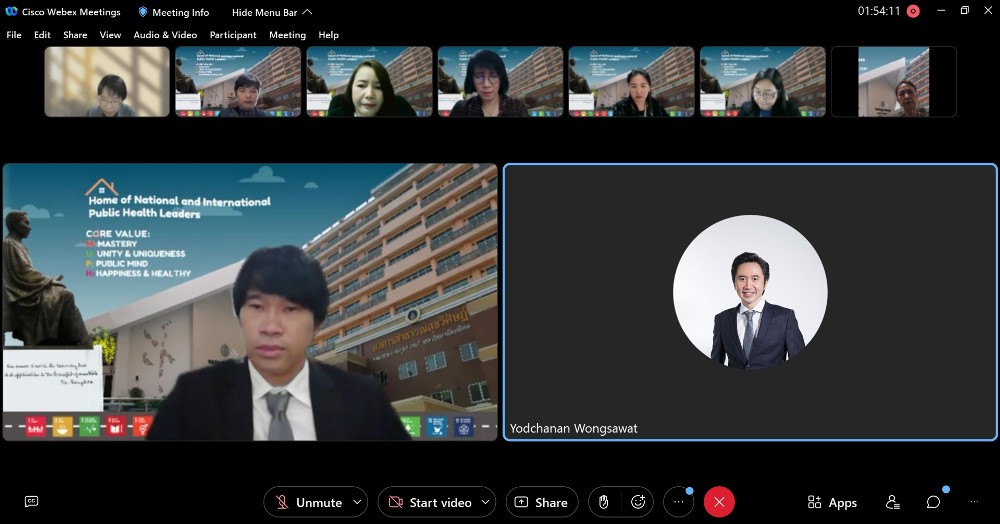Raise hand using the hand icon
The width and height of the screenshot is (1000, 524).
click(604, 502)
